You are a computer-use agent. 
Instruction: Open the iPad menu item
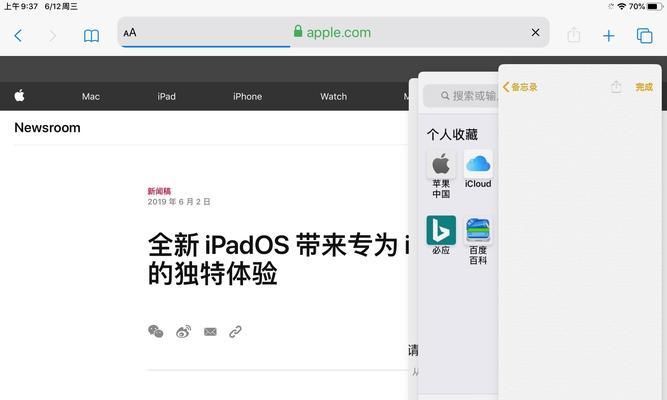click(x=166, y=97)
